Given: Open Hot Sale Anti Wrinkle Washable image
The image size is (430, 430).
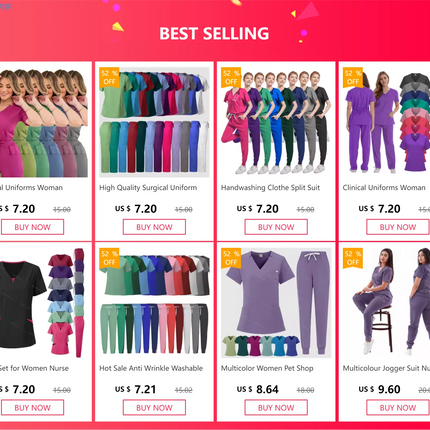Looking at the screenshot, I should (154, 303).
